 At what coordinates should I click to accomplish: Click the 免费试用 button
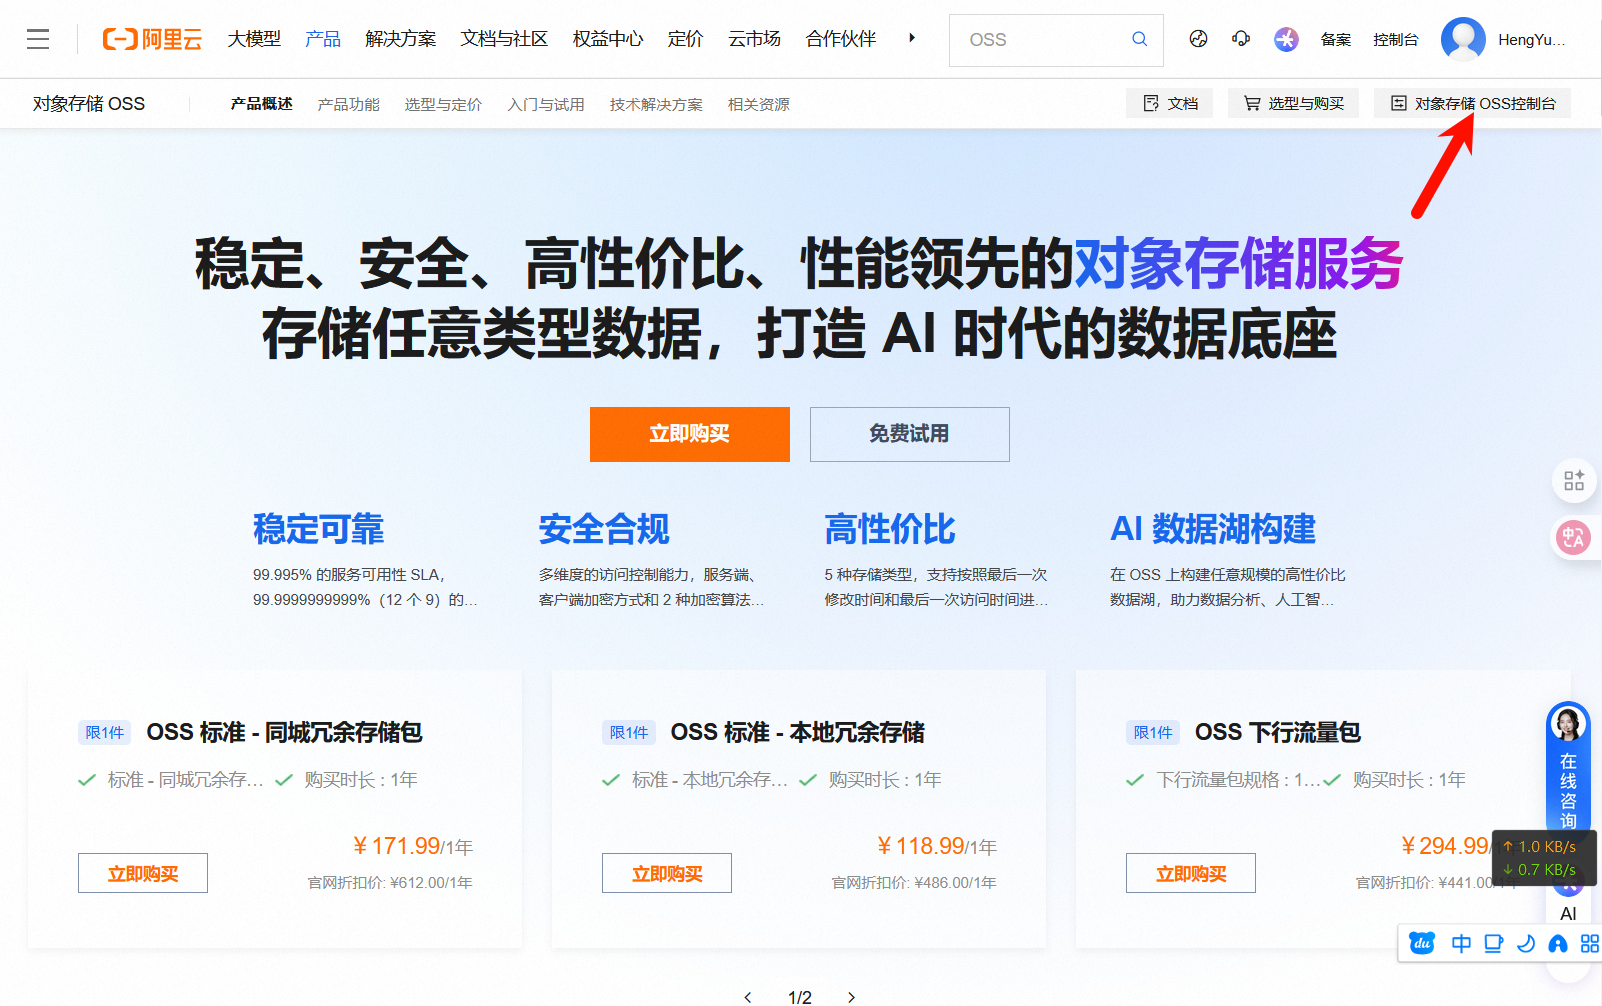point(910,434)
